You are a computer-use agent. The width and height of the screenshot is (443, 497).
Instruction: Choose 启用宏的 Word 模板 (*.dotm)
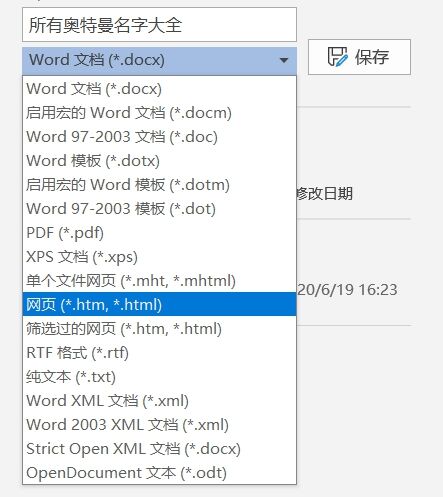coord(159,185)
